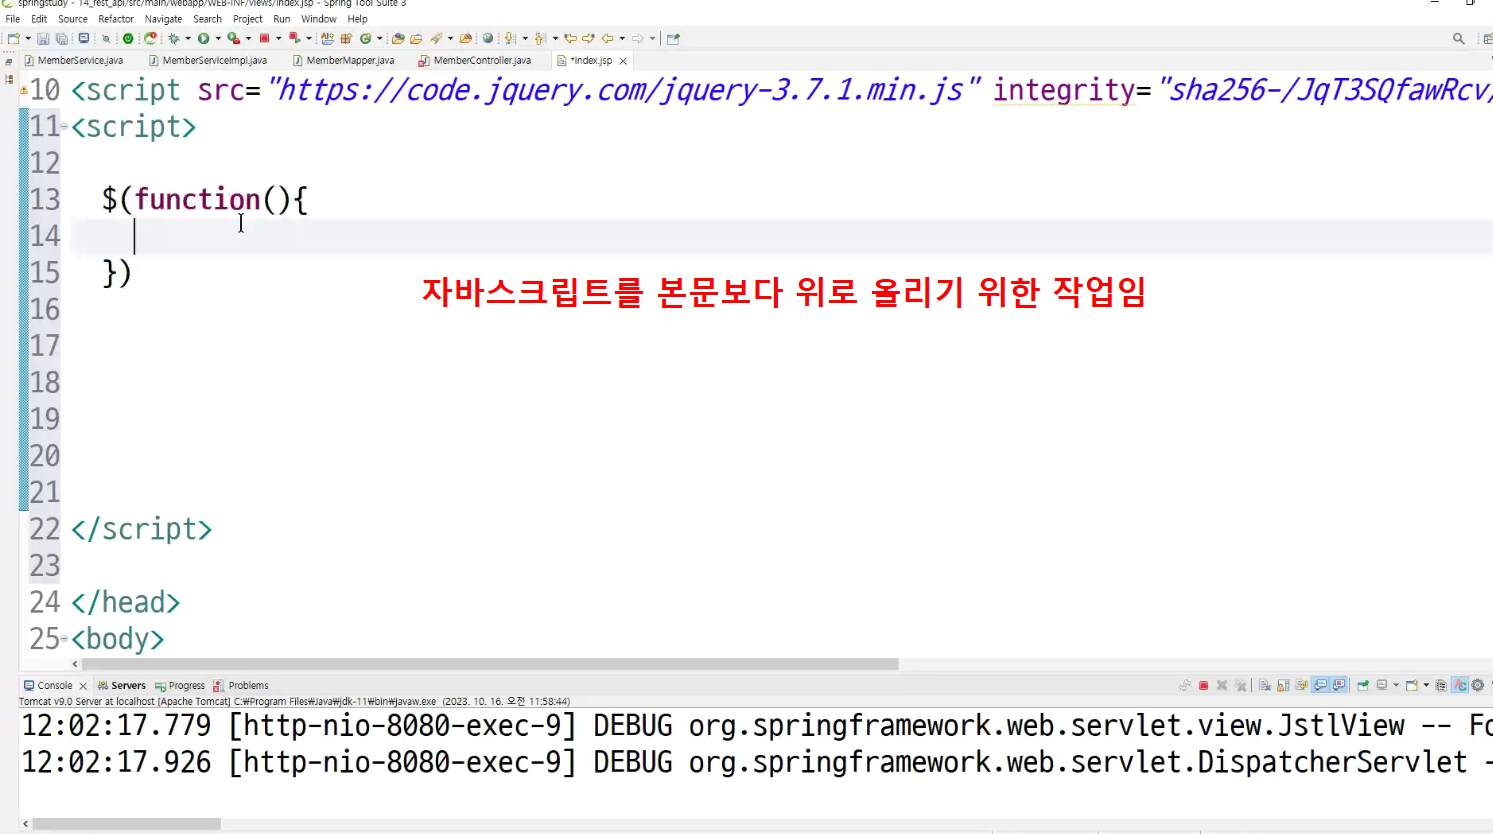Switch to the Progress view tab
Viewport: 1493px width, 834px height.
pos(180,685)
